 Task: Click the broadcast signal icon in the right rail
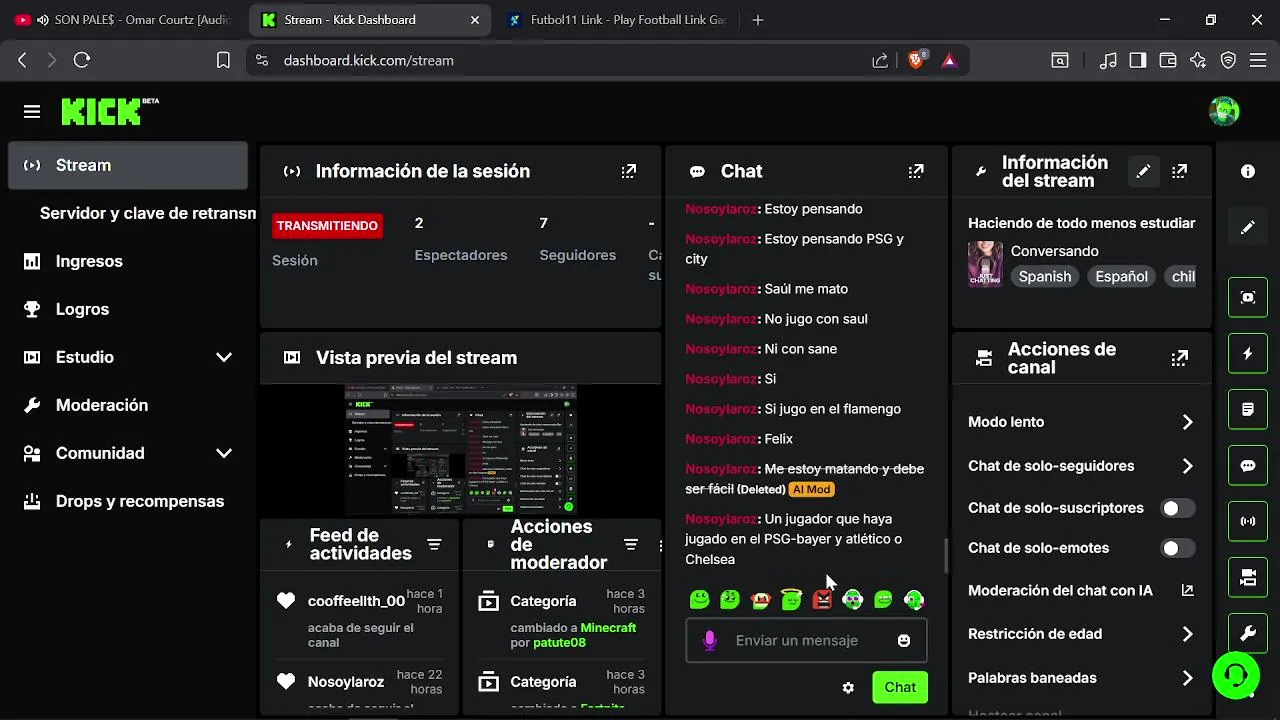click(1247, 521)
